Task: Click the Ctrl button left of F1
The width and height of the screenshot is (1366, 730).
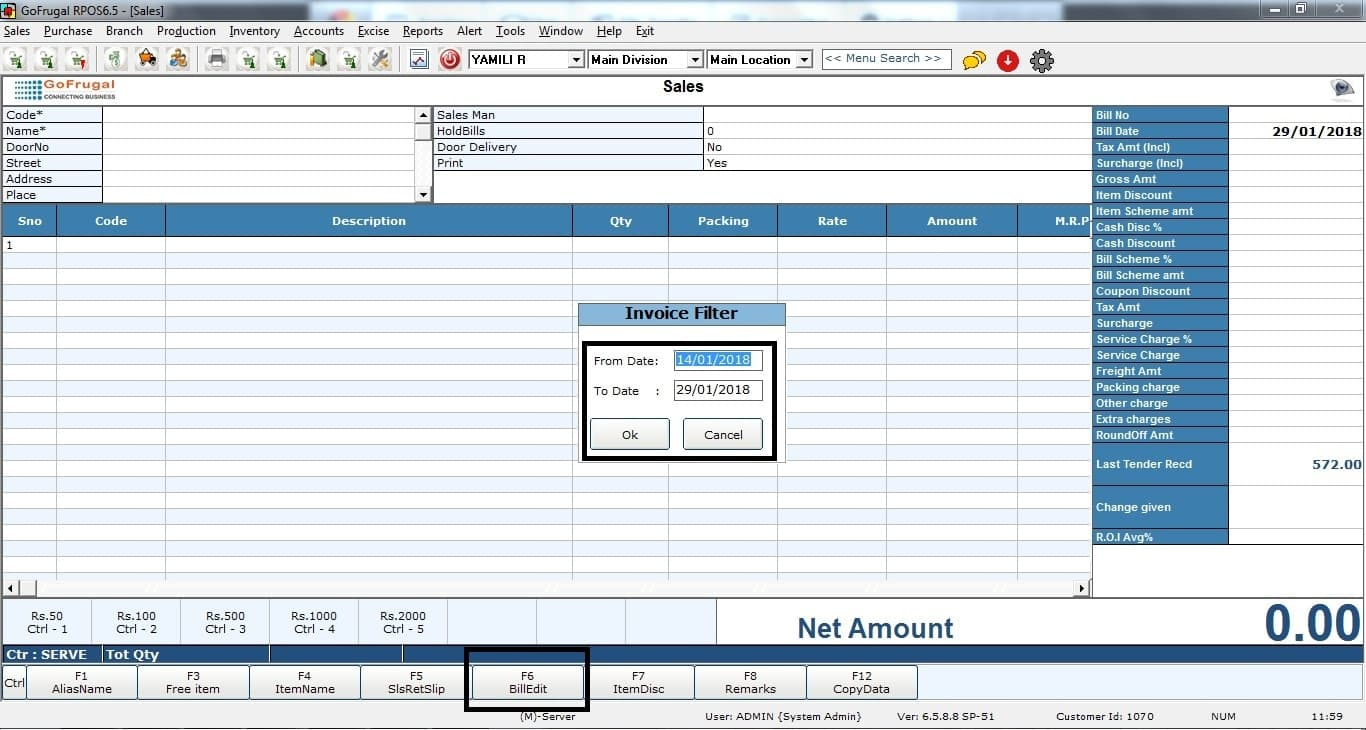Action: coord(14,683)
